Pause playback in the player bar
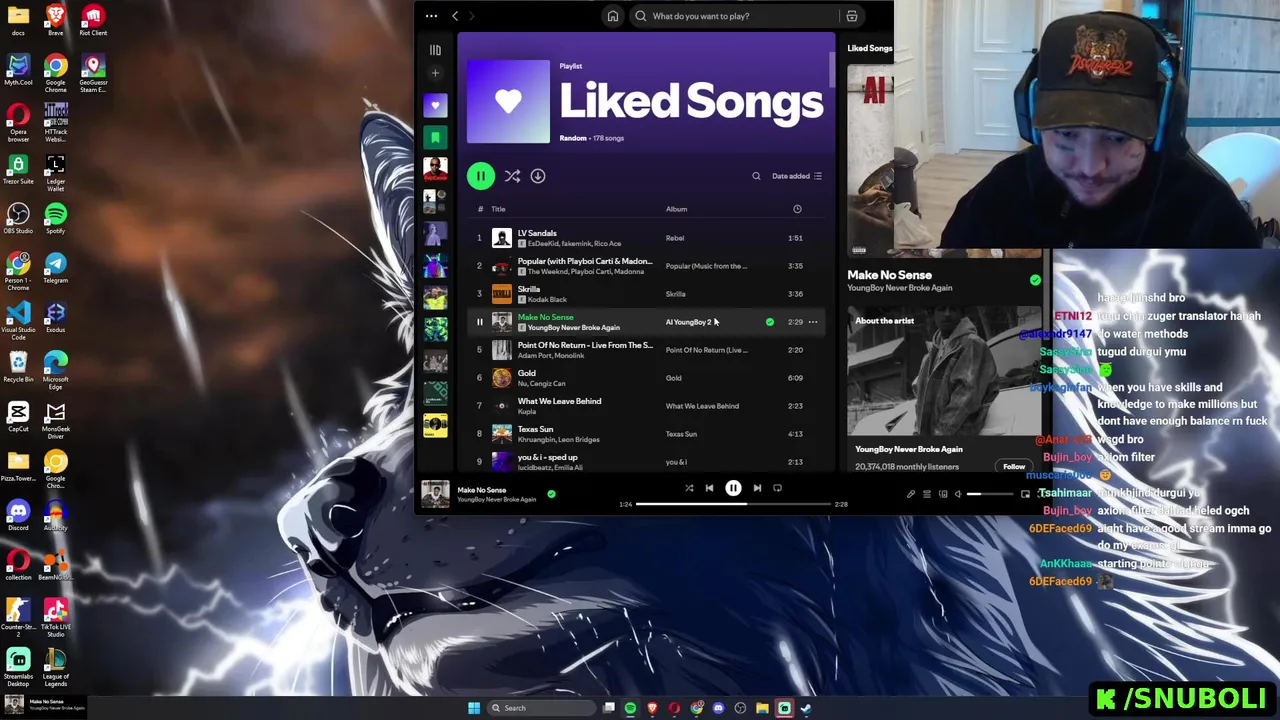The width and height of the screenshot is (1280, 720). click(733, 488)
